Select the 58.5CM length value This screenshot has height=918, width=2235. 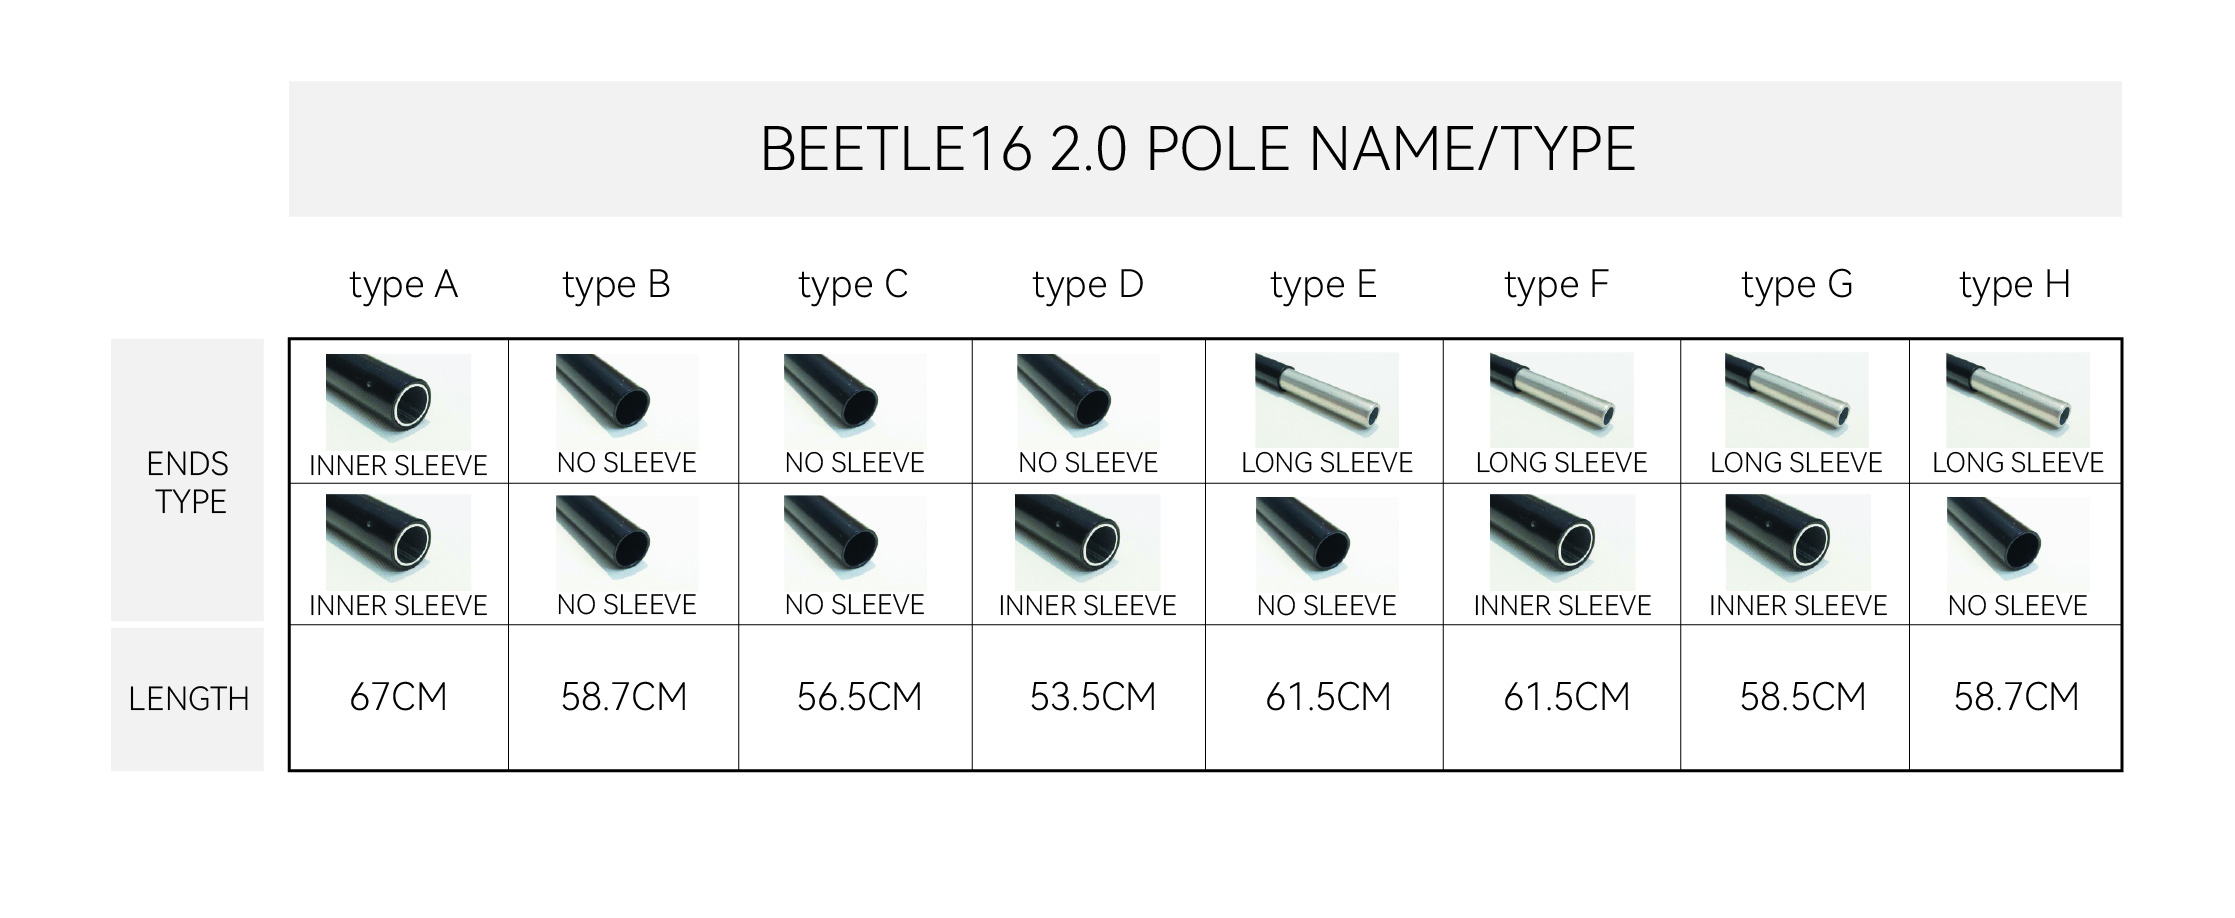1803,697
